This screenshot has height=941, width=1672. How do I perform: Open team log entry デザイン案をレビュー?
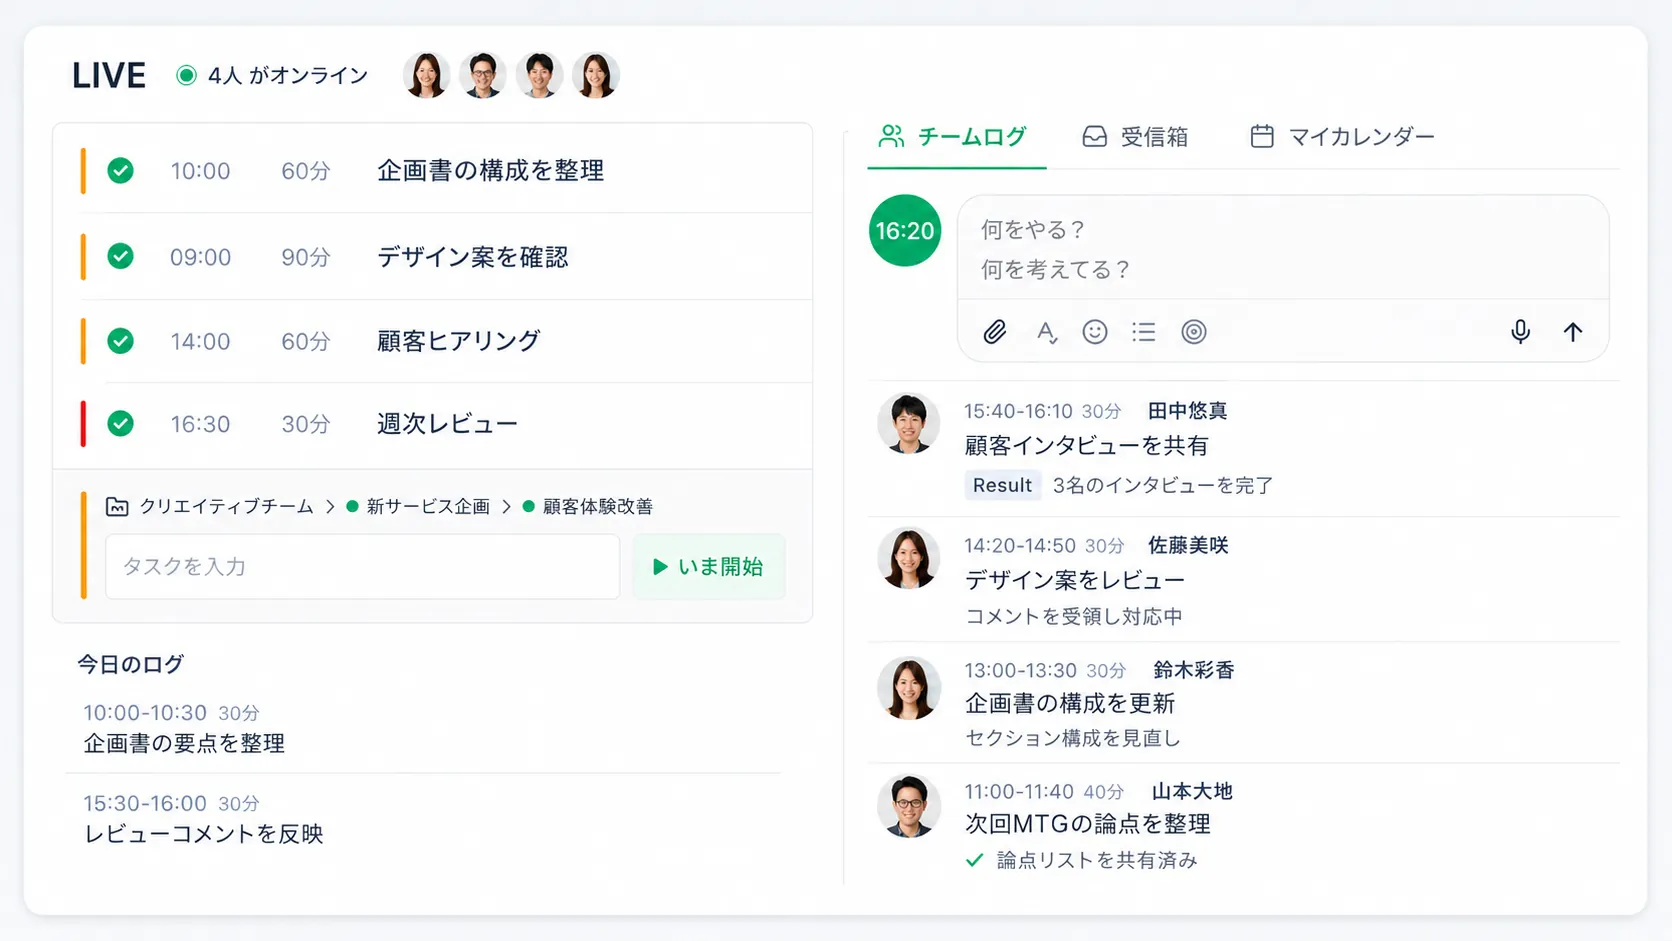click(x=1074, y=580)
